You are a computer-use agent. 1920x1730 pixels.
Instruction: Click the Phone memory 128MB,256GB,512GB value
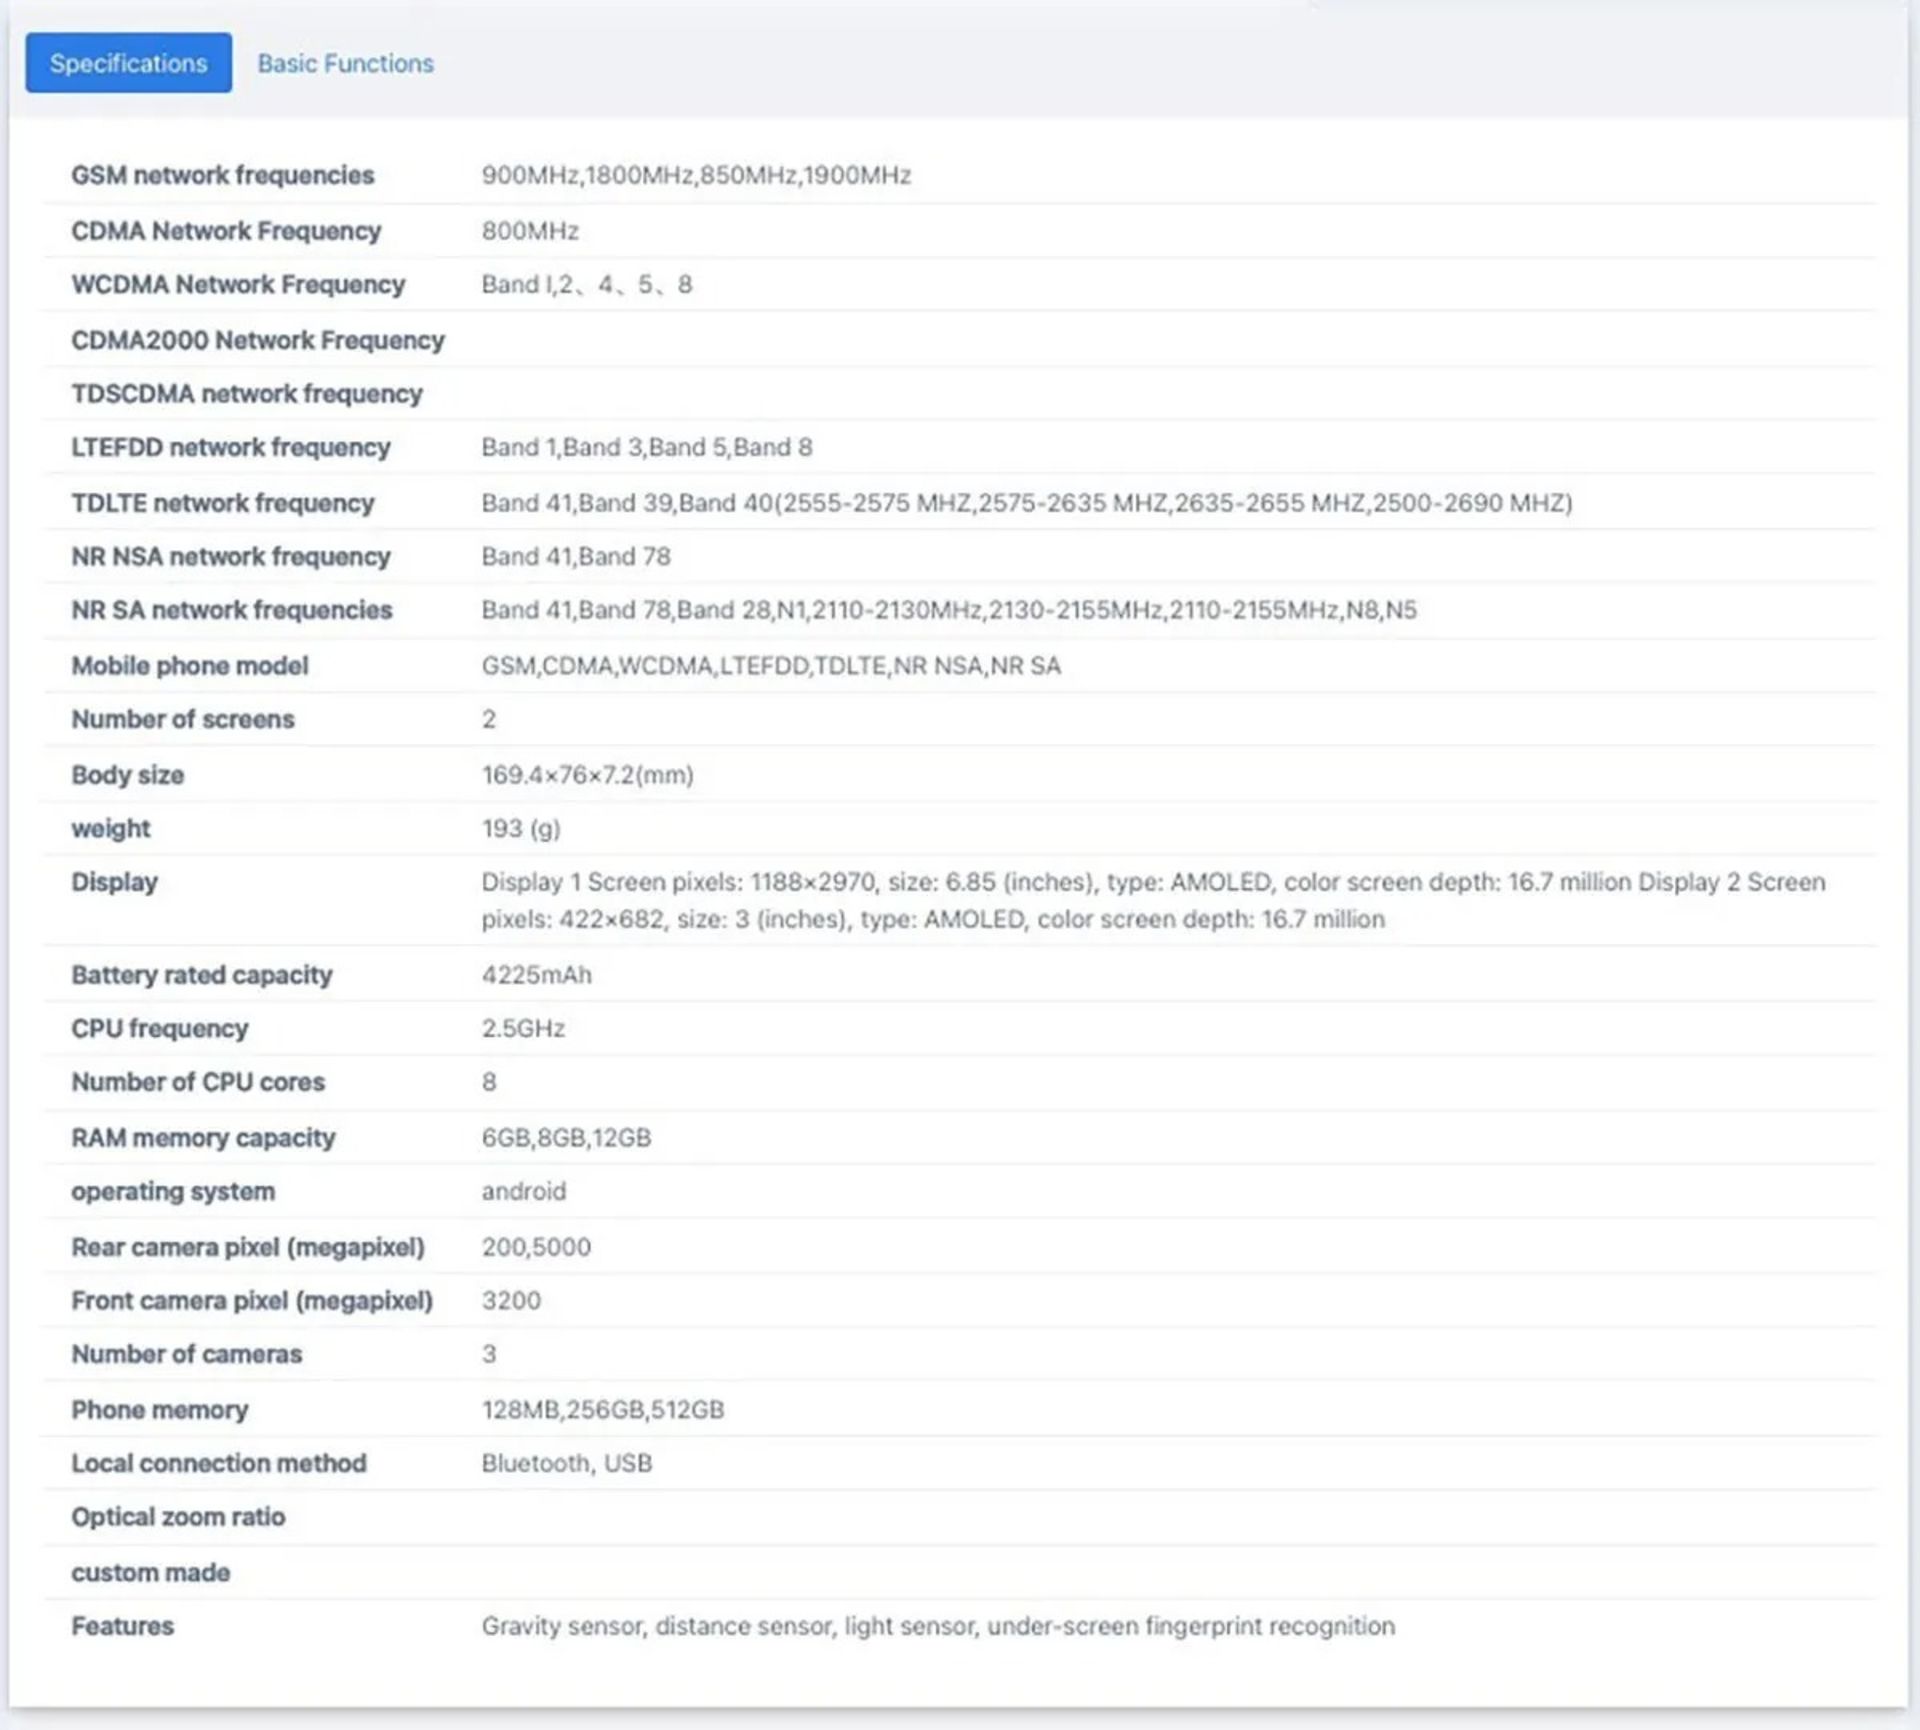tap(602, 1410)
